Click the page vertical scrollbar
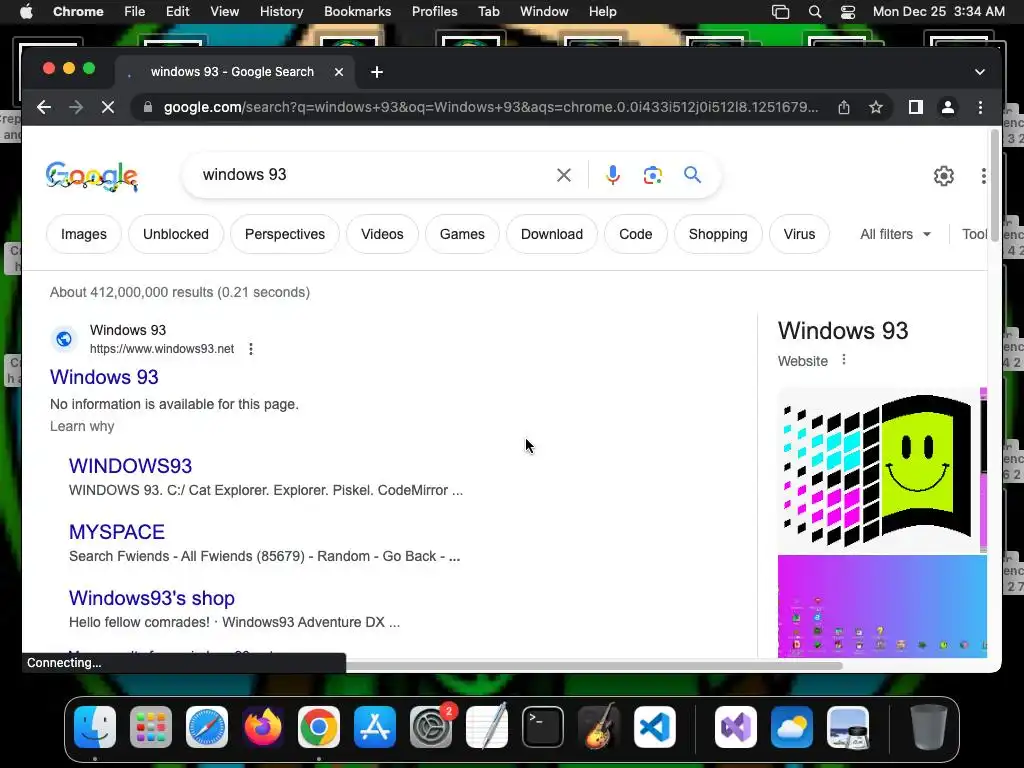 995,186
